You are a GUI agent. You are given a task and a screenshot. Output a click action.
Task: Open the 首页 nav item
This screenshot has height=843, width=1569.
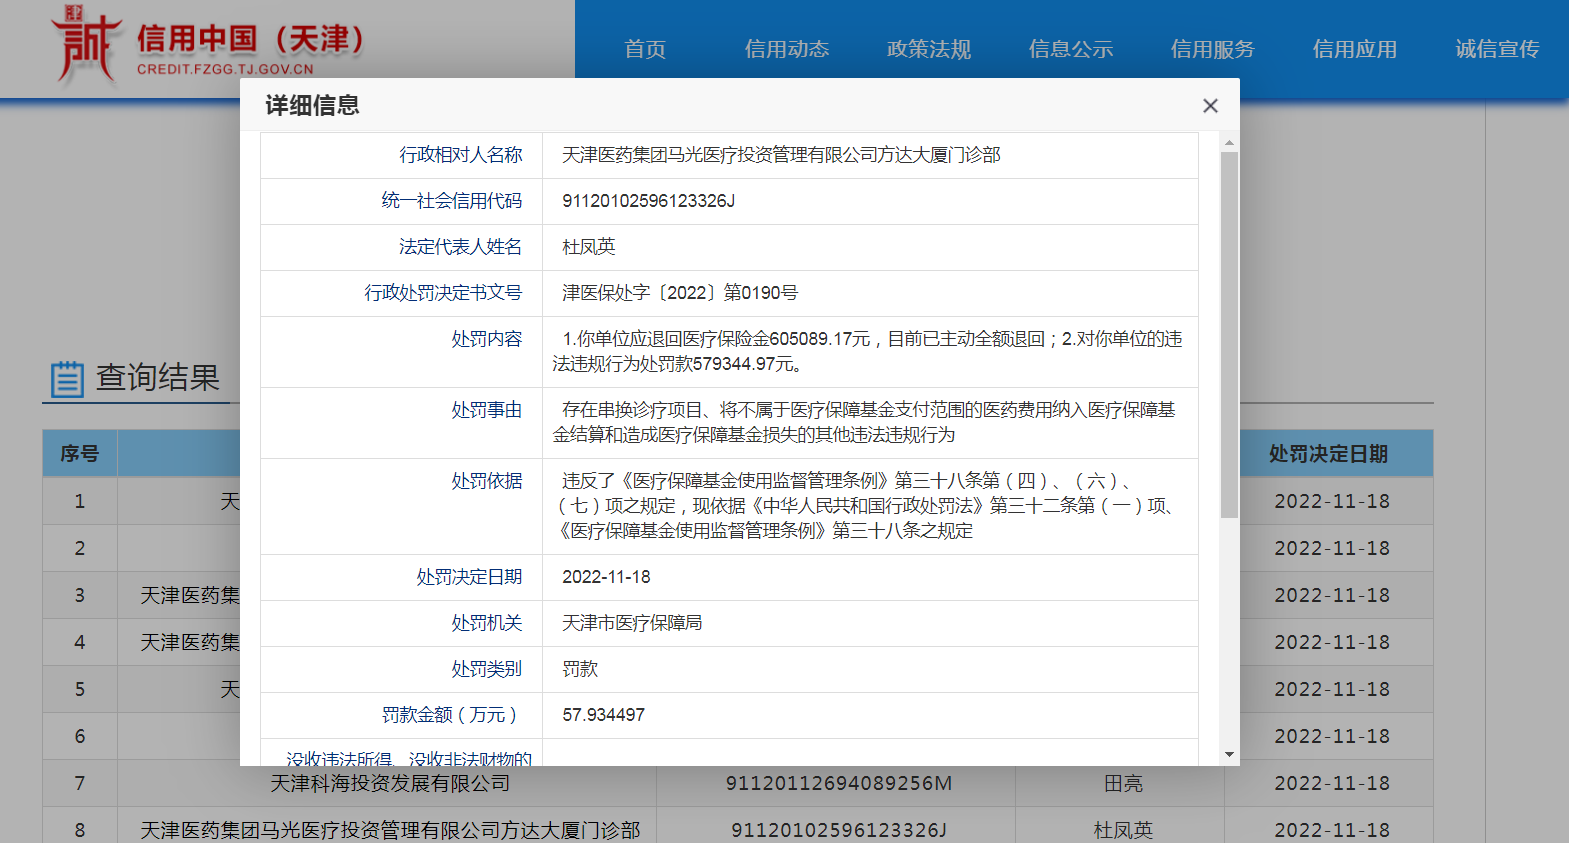(645, 49)
